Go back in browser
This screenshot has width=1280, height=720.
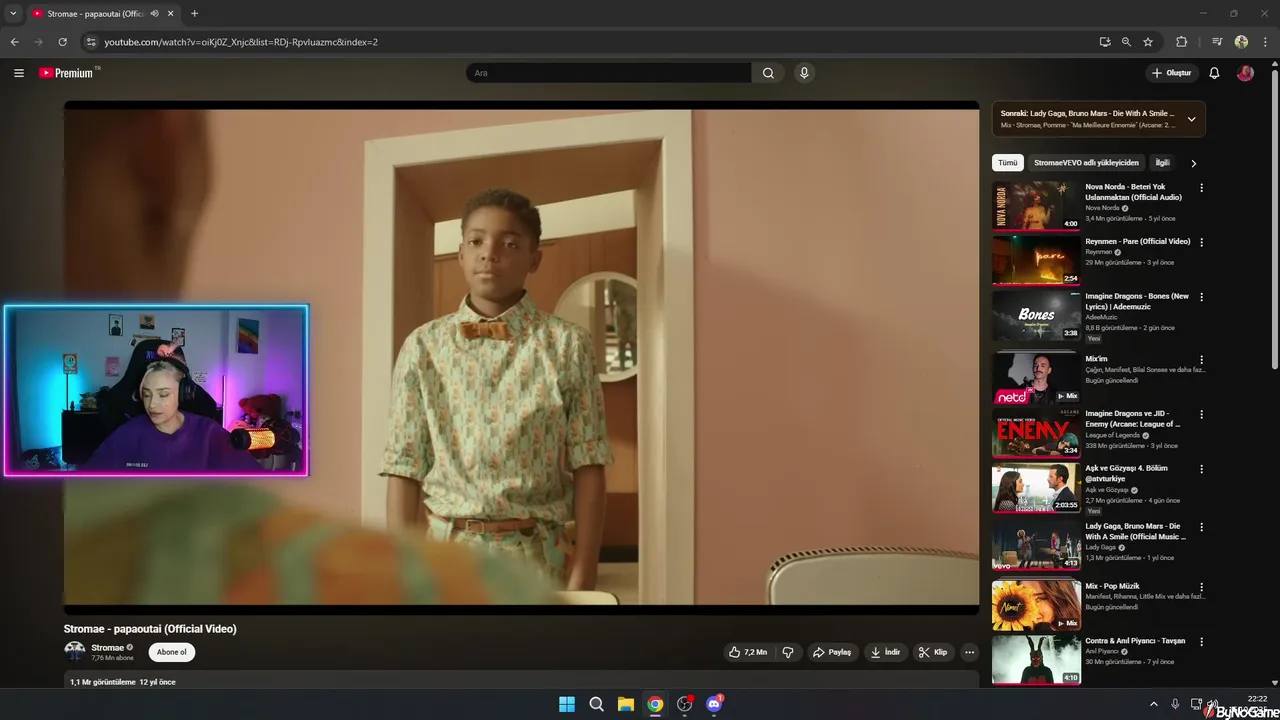coord(14,42)
